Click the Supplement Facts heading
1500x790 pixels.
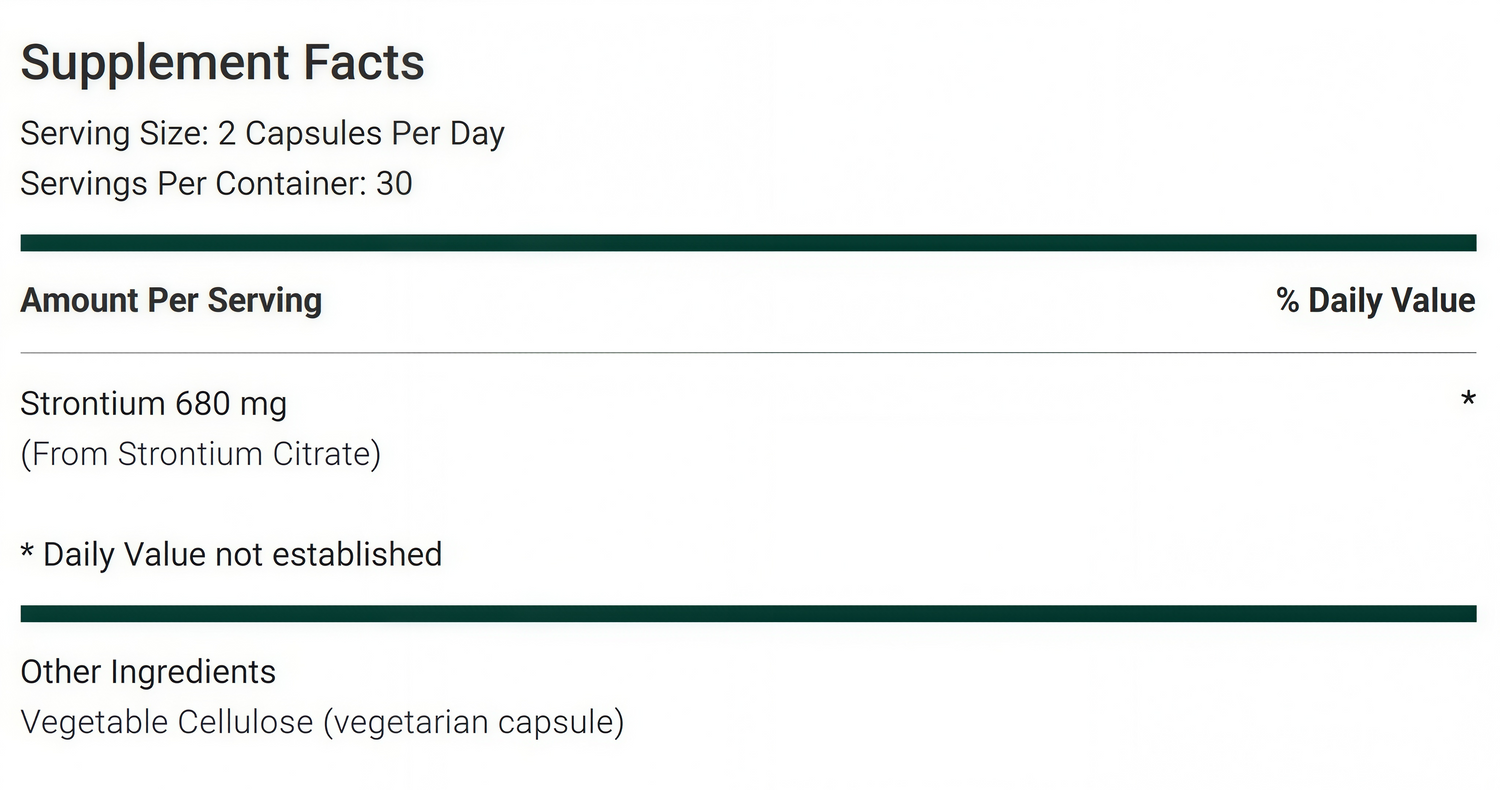222,62
